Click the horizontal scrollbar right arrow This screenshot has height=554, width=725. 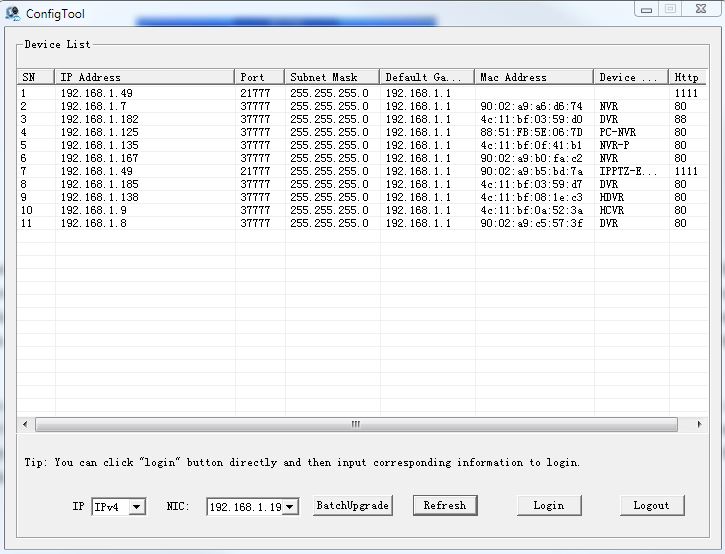pos(699,424)
